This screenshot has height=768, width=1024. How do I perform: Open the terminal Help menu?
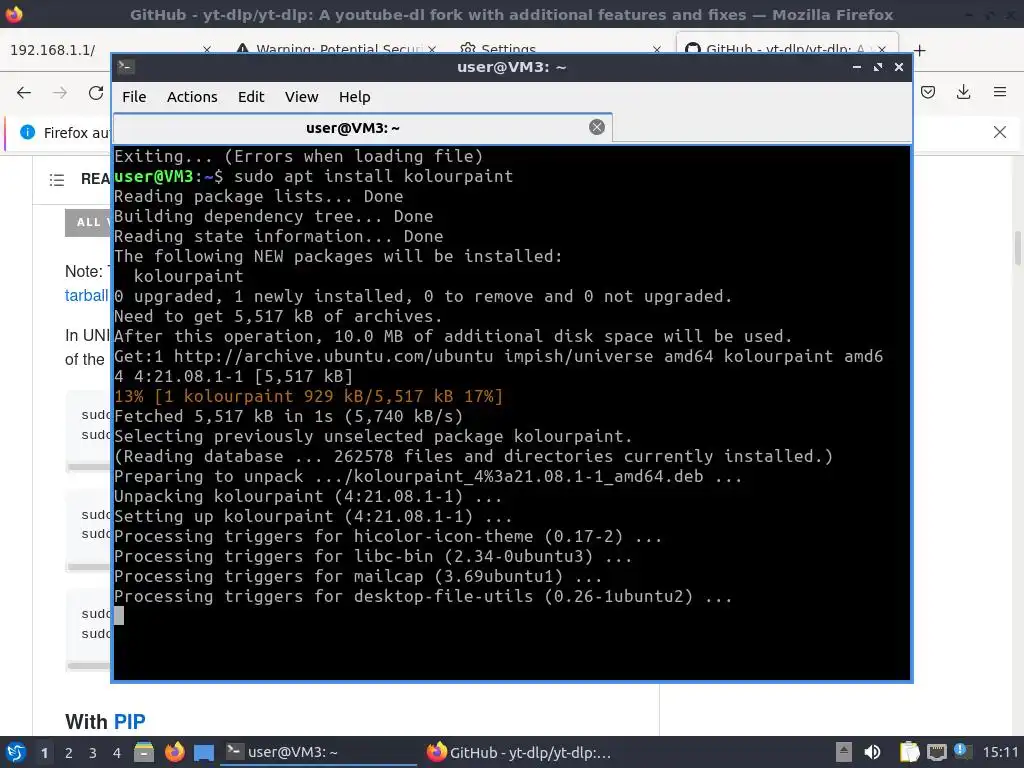pos(355,97)
